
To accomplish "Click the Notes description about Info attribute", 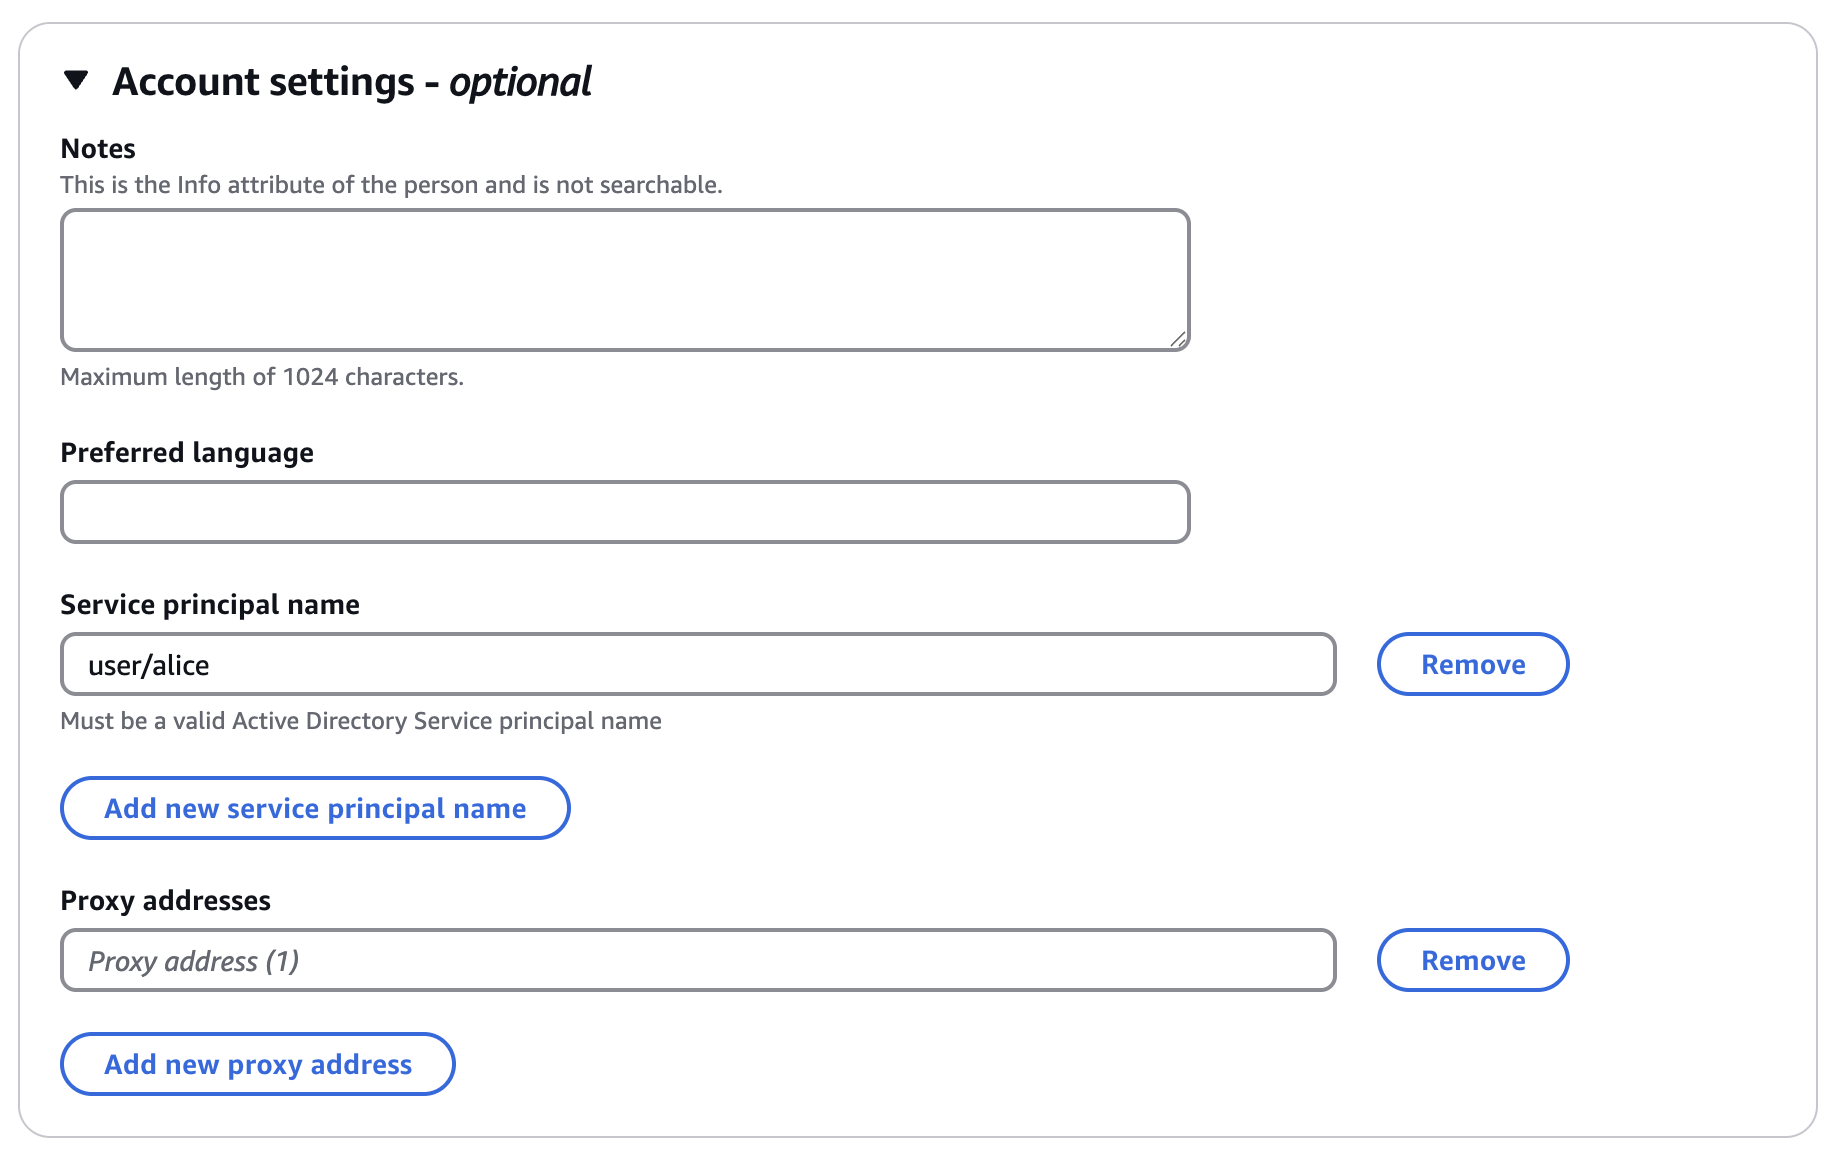I will (391, 185).
